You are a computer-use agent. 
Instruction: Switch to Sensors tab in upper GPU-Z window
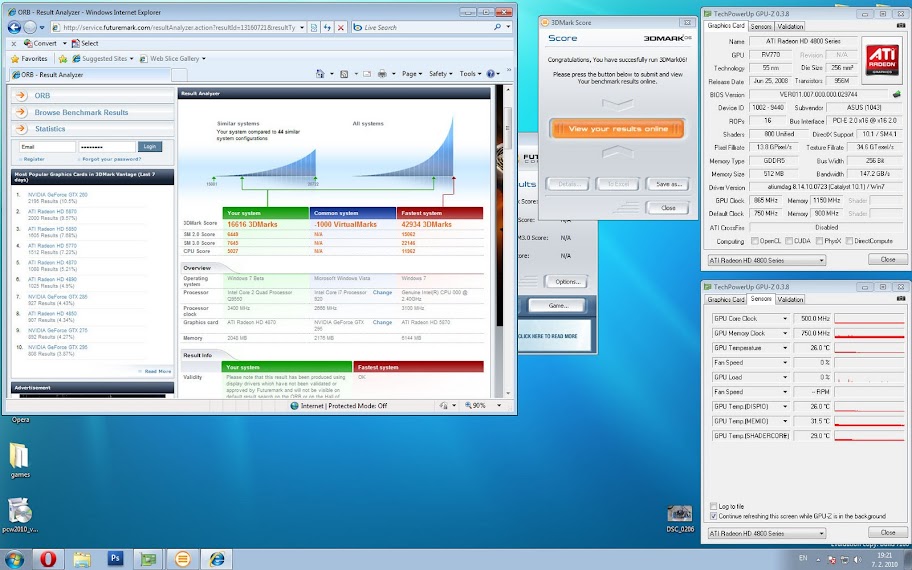[761, 26]
